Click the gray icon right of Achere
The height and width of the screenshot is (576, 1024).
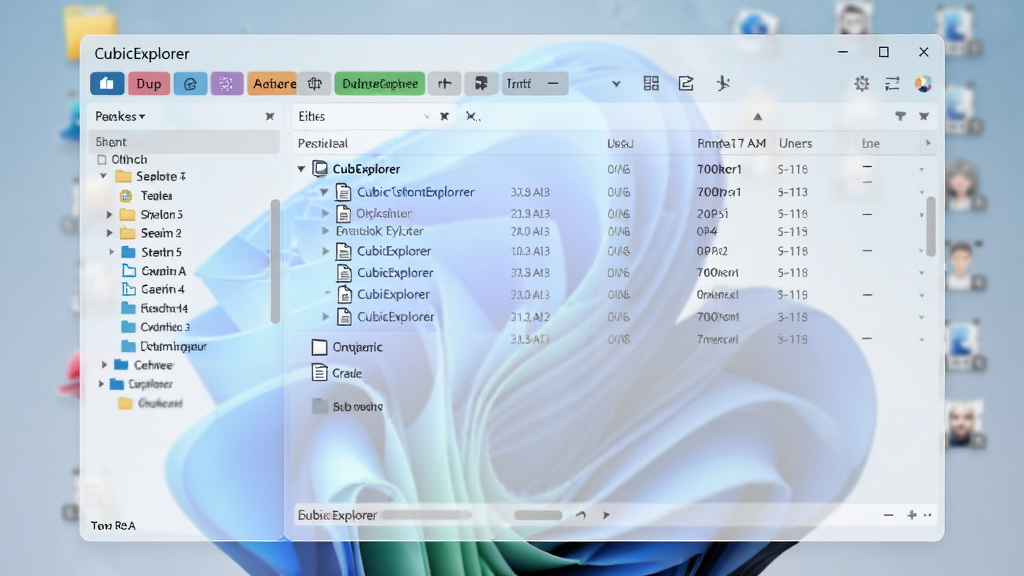click(315, 84)
